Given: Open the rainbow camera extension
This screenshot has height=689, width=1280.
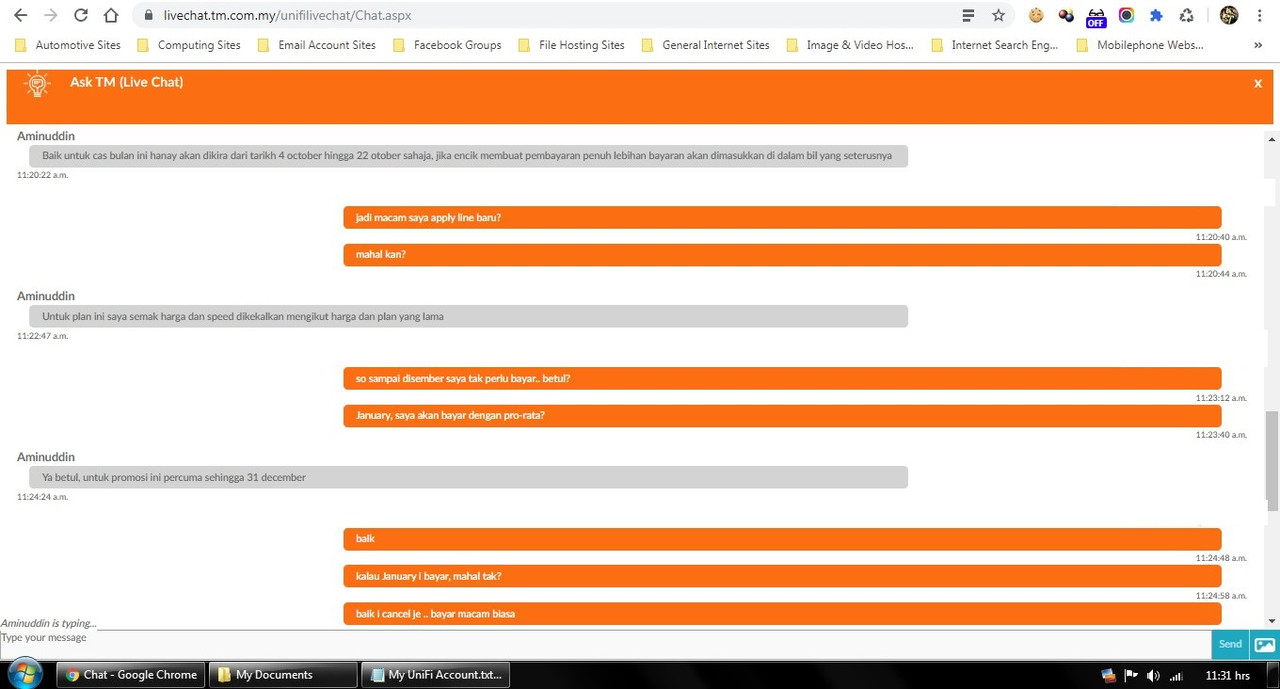Looking at the screenshot, I should [1126, 15].
